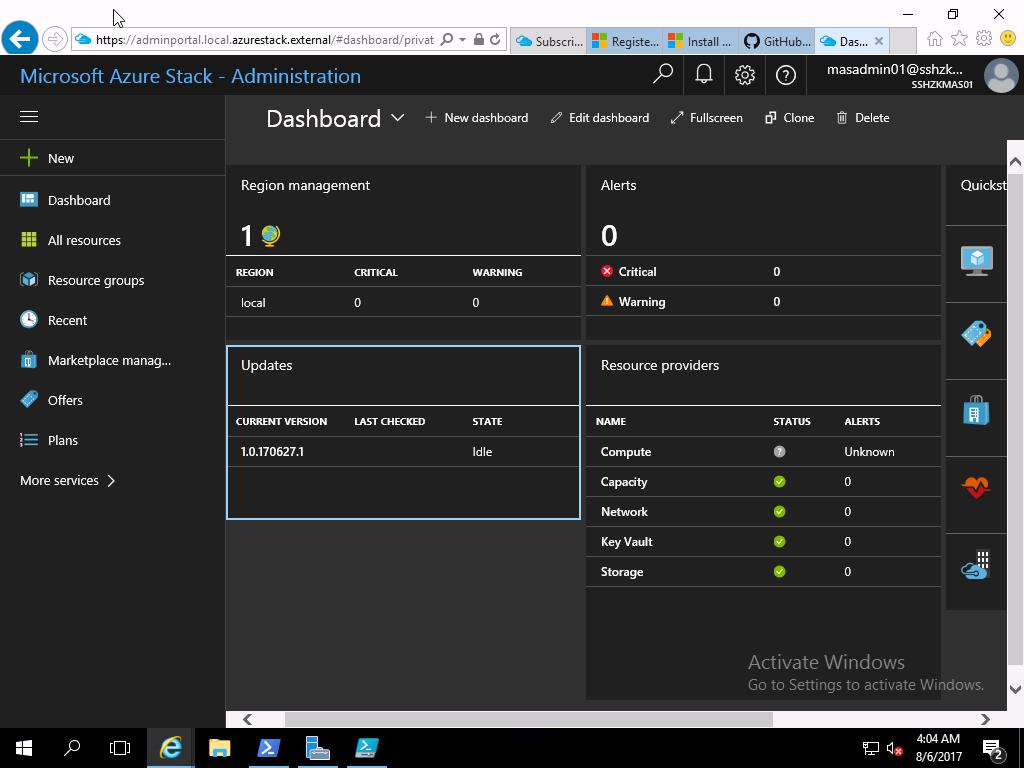Screen dimensions: 1024x768
Task: Click the Idle state value
Action: [482, 451]
